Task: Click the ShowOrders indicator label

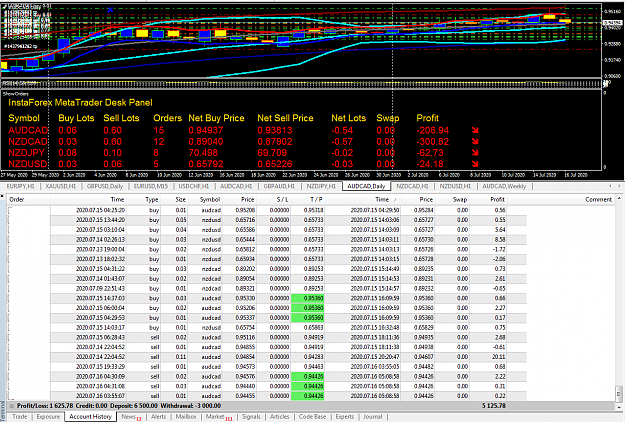Action: (x=16, y=94)
